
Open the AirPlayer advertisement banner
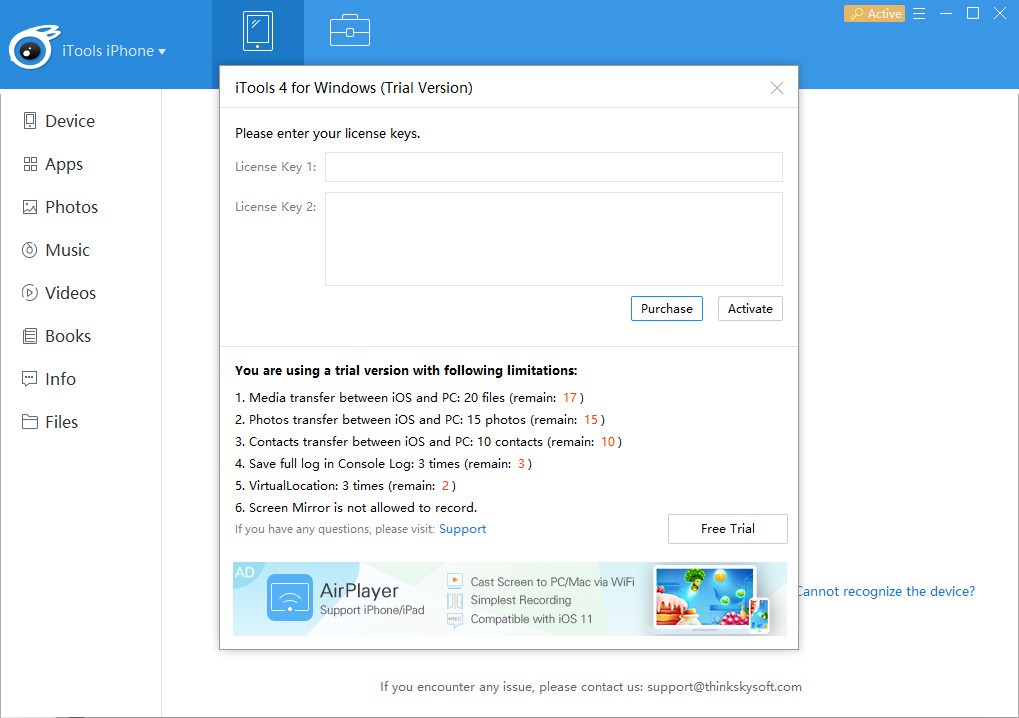[x=509, y=599]
